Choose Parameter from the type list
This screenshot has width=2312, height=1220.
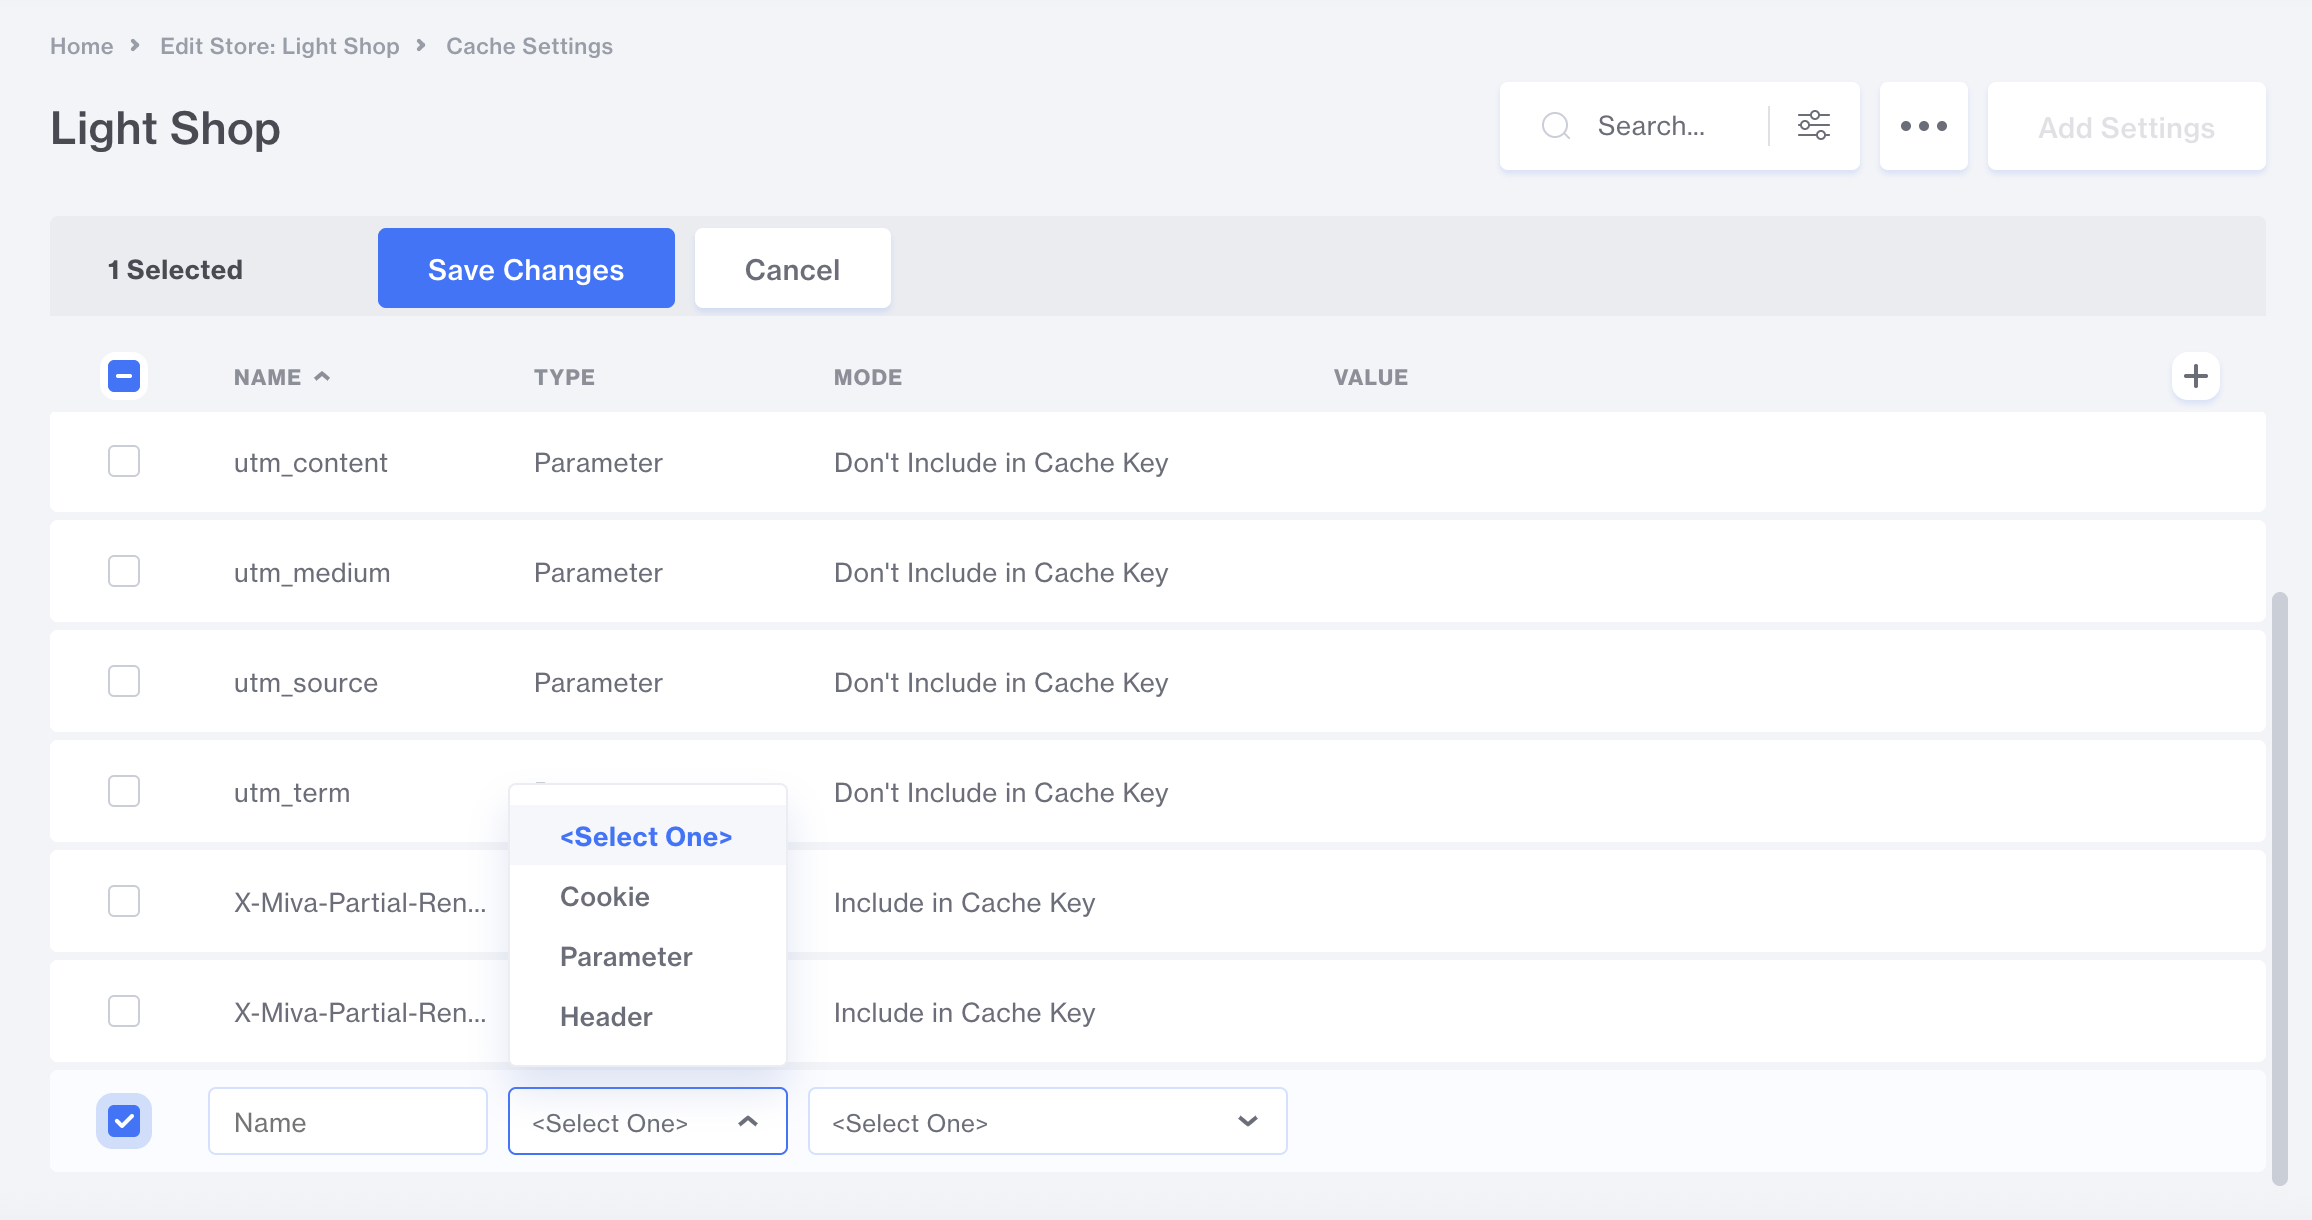click(x=647, y=956)
